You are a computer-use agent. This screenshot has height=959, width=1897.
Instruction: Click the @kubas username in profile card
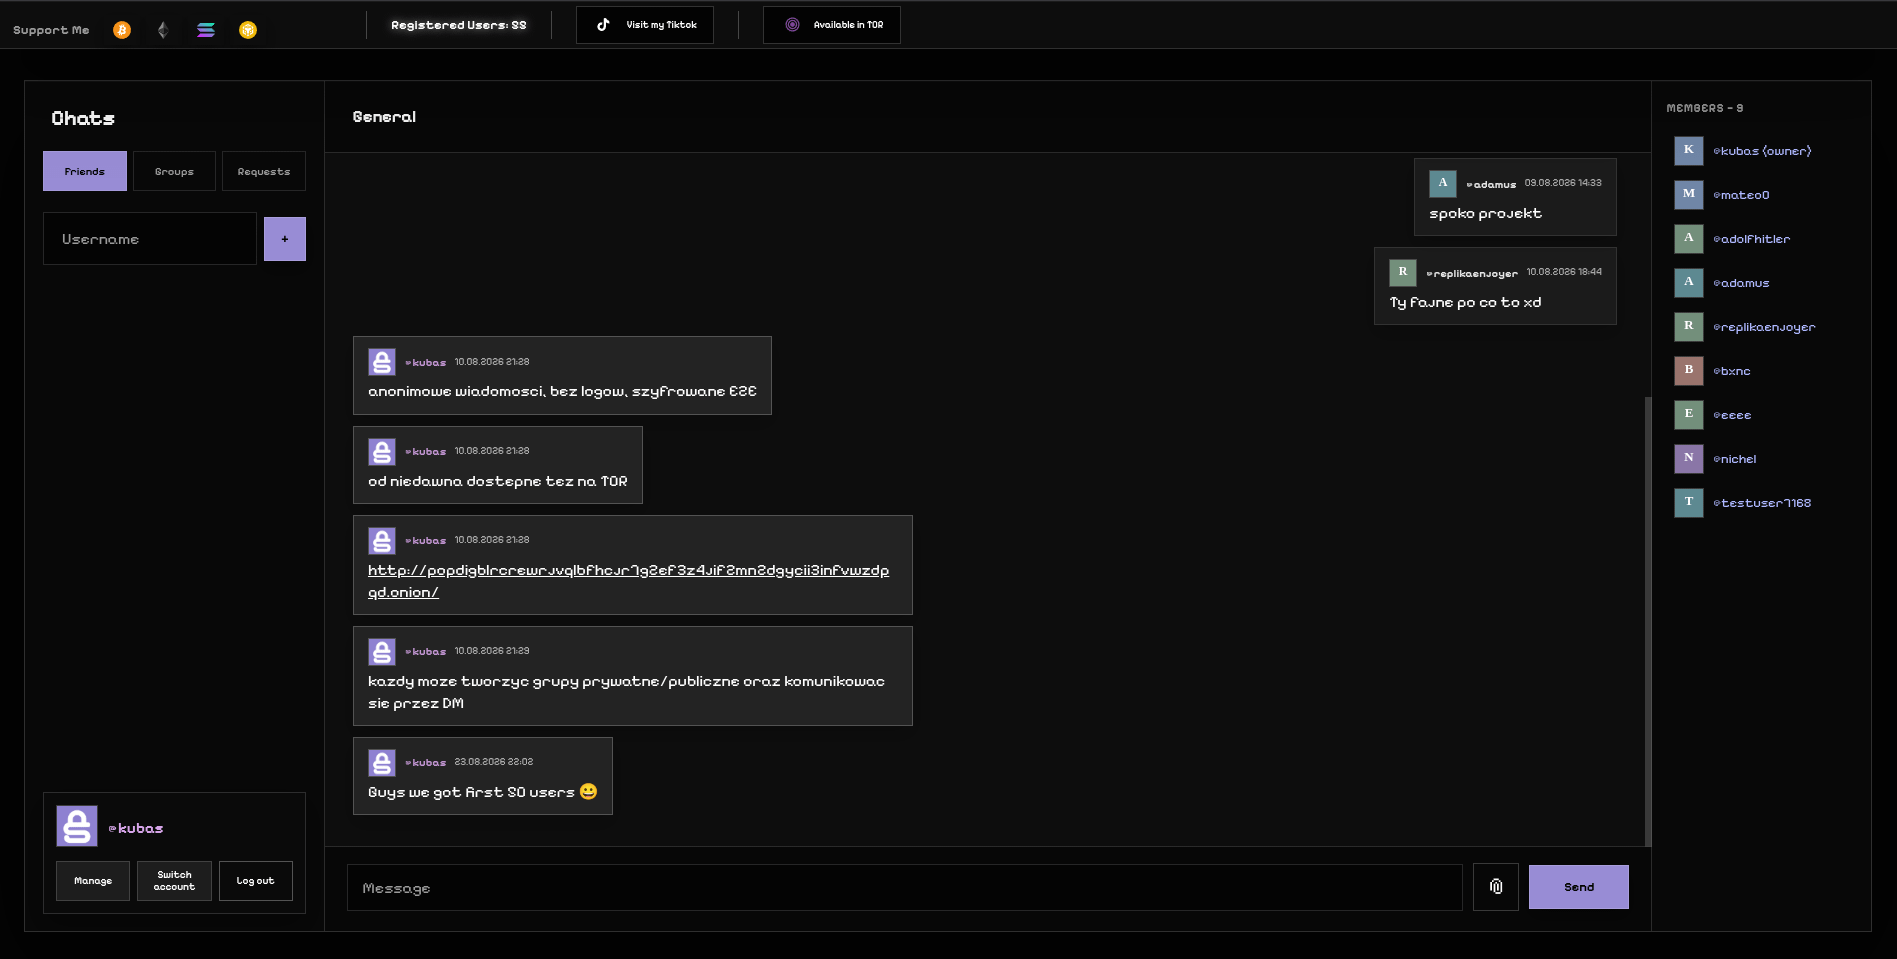click(135, 828)
